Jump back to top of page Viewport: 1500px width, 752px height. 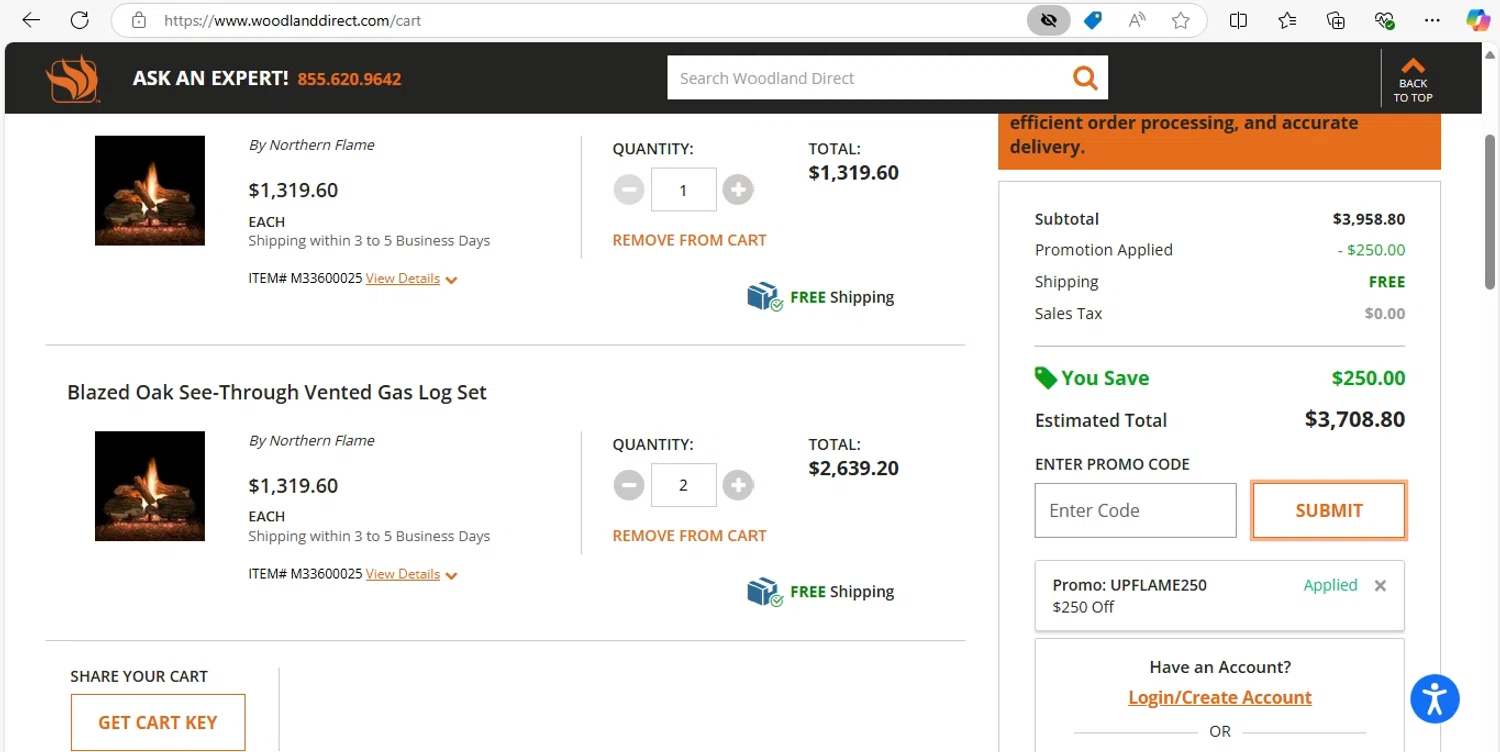point(1413,79)
